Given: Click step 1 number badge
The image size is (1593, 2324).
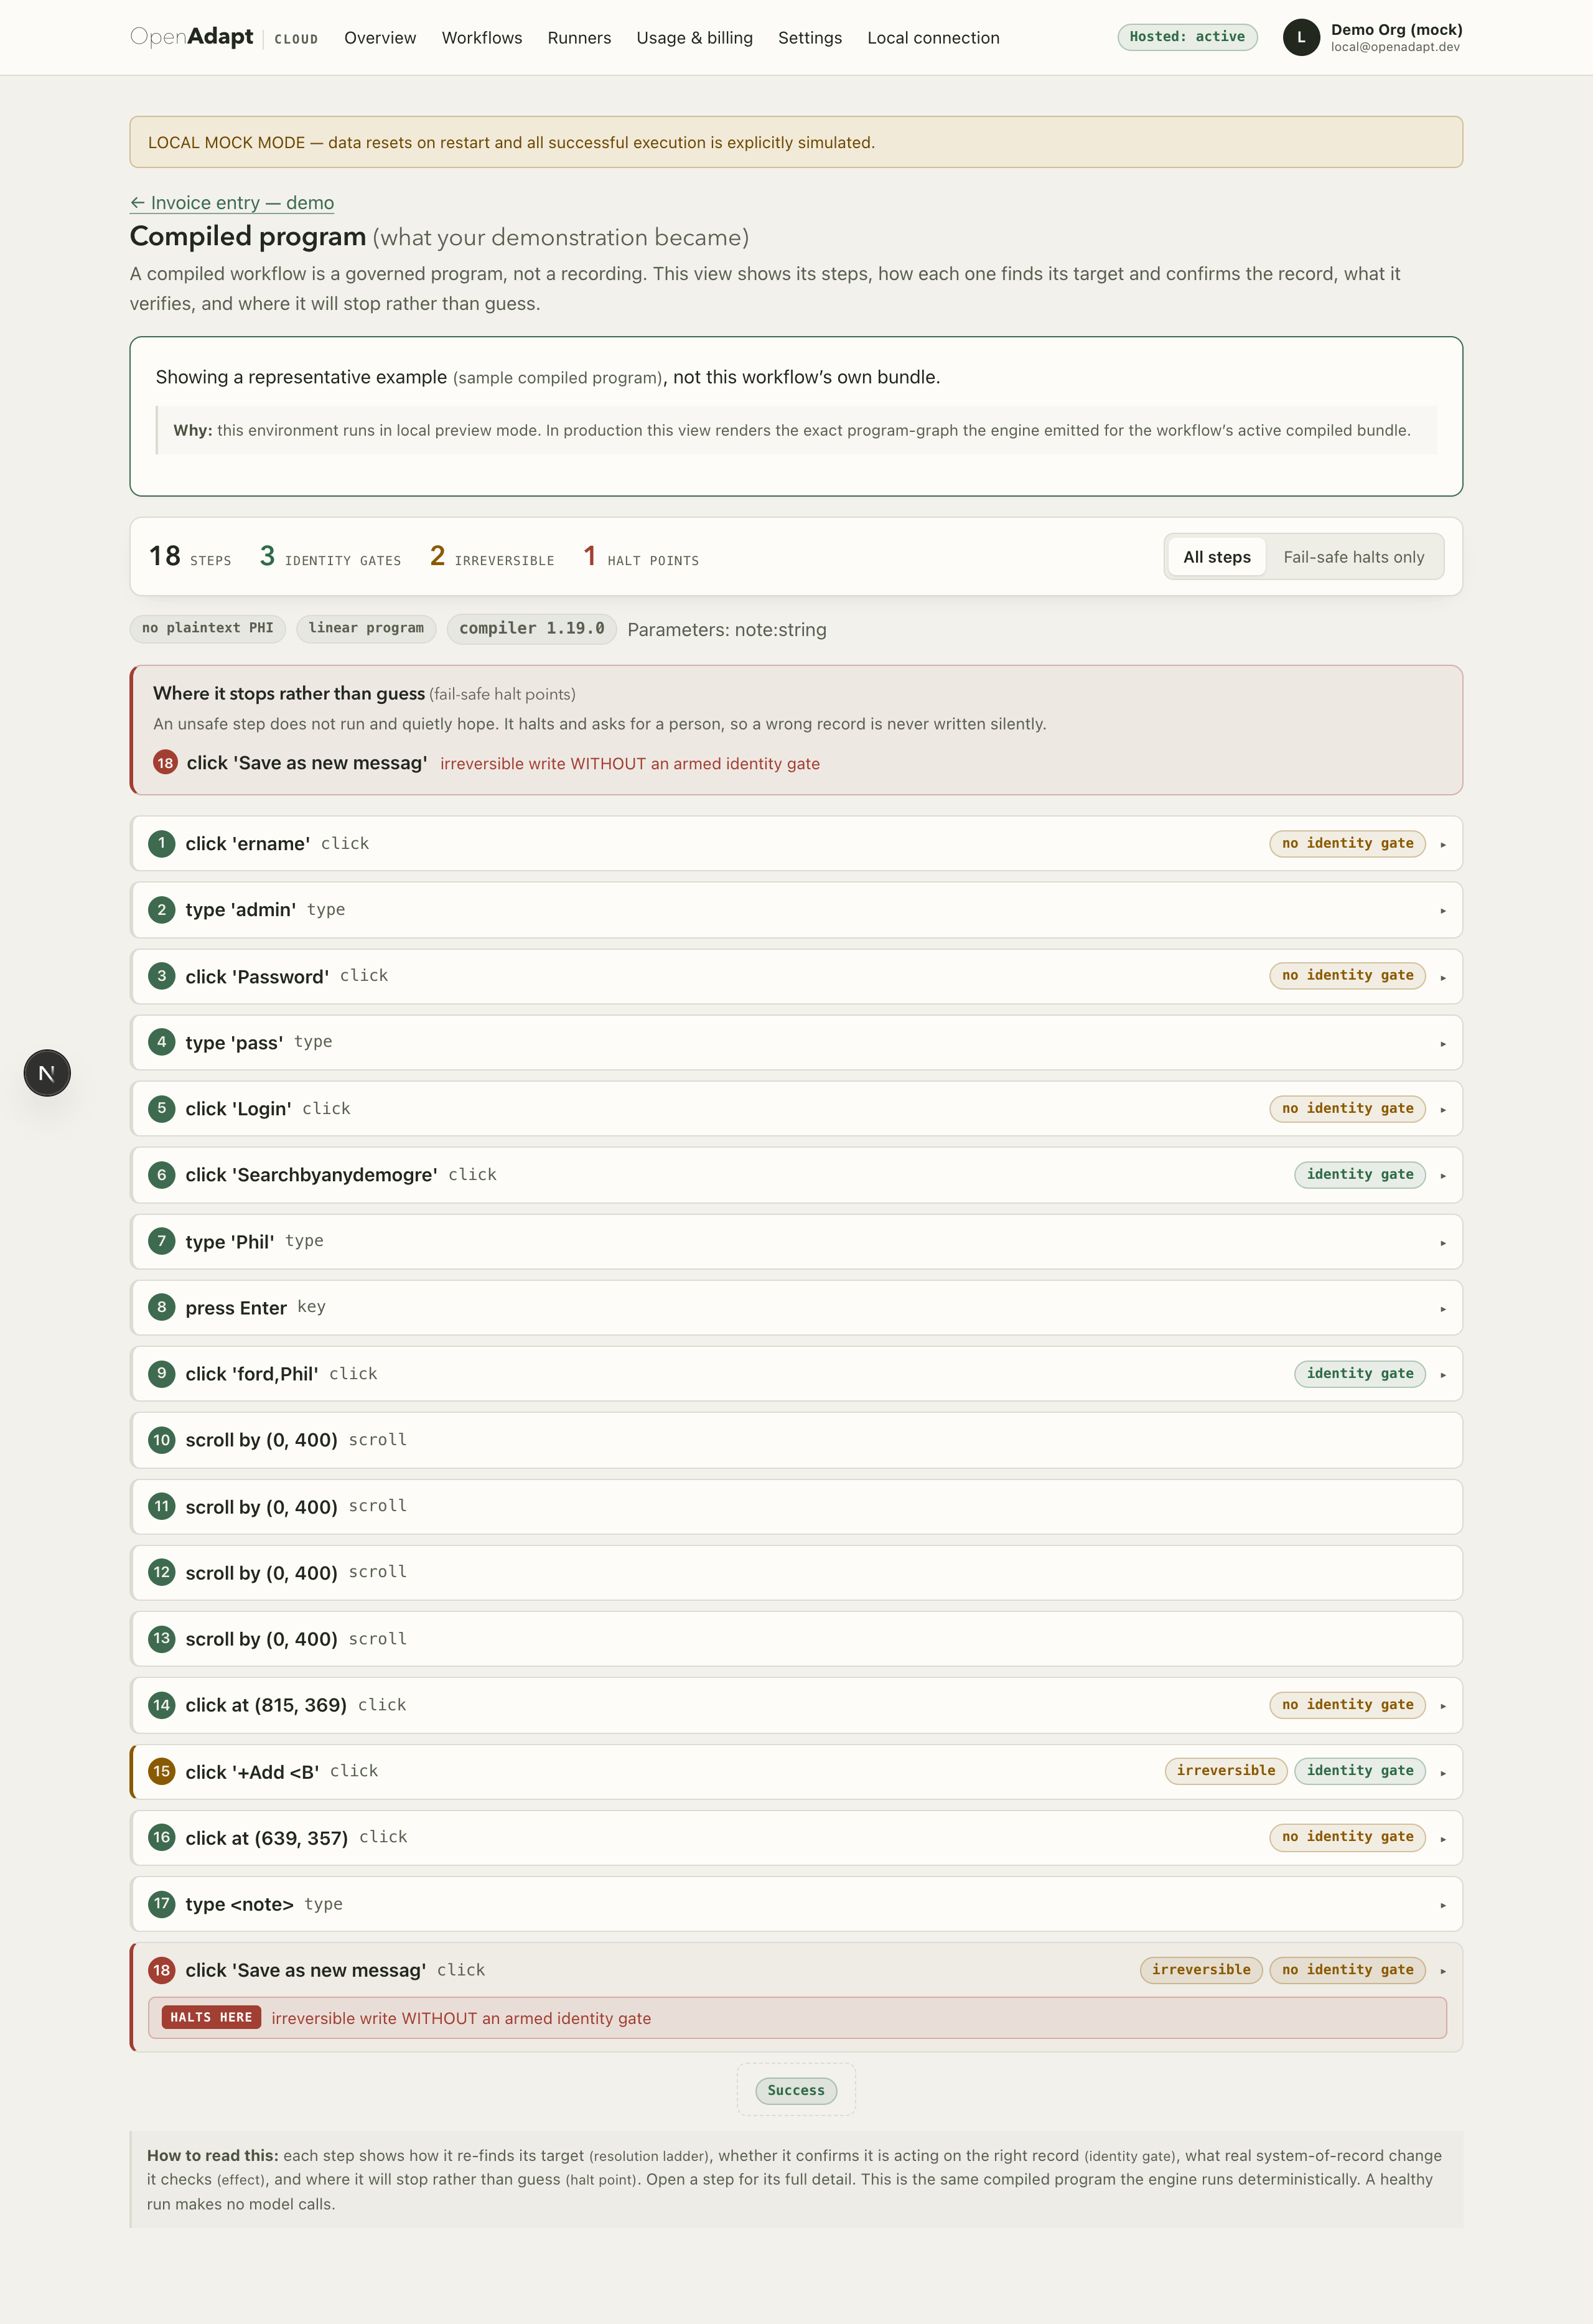Looking at the screenshot, I should (161, 843).
